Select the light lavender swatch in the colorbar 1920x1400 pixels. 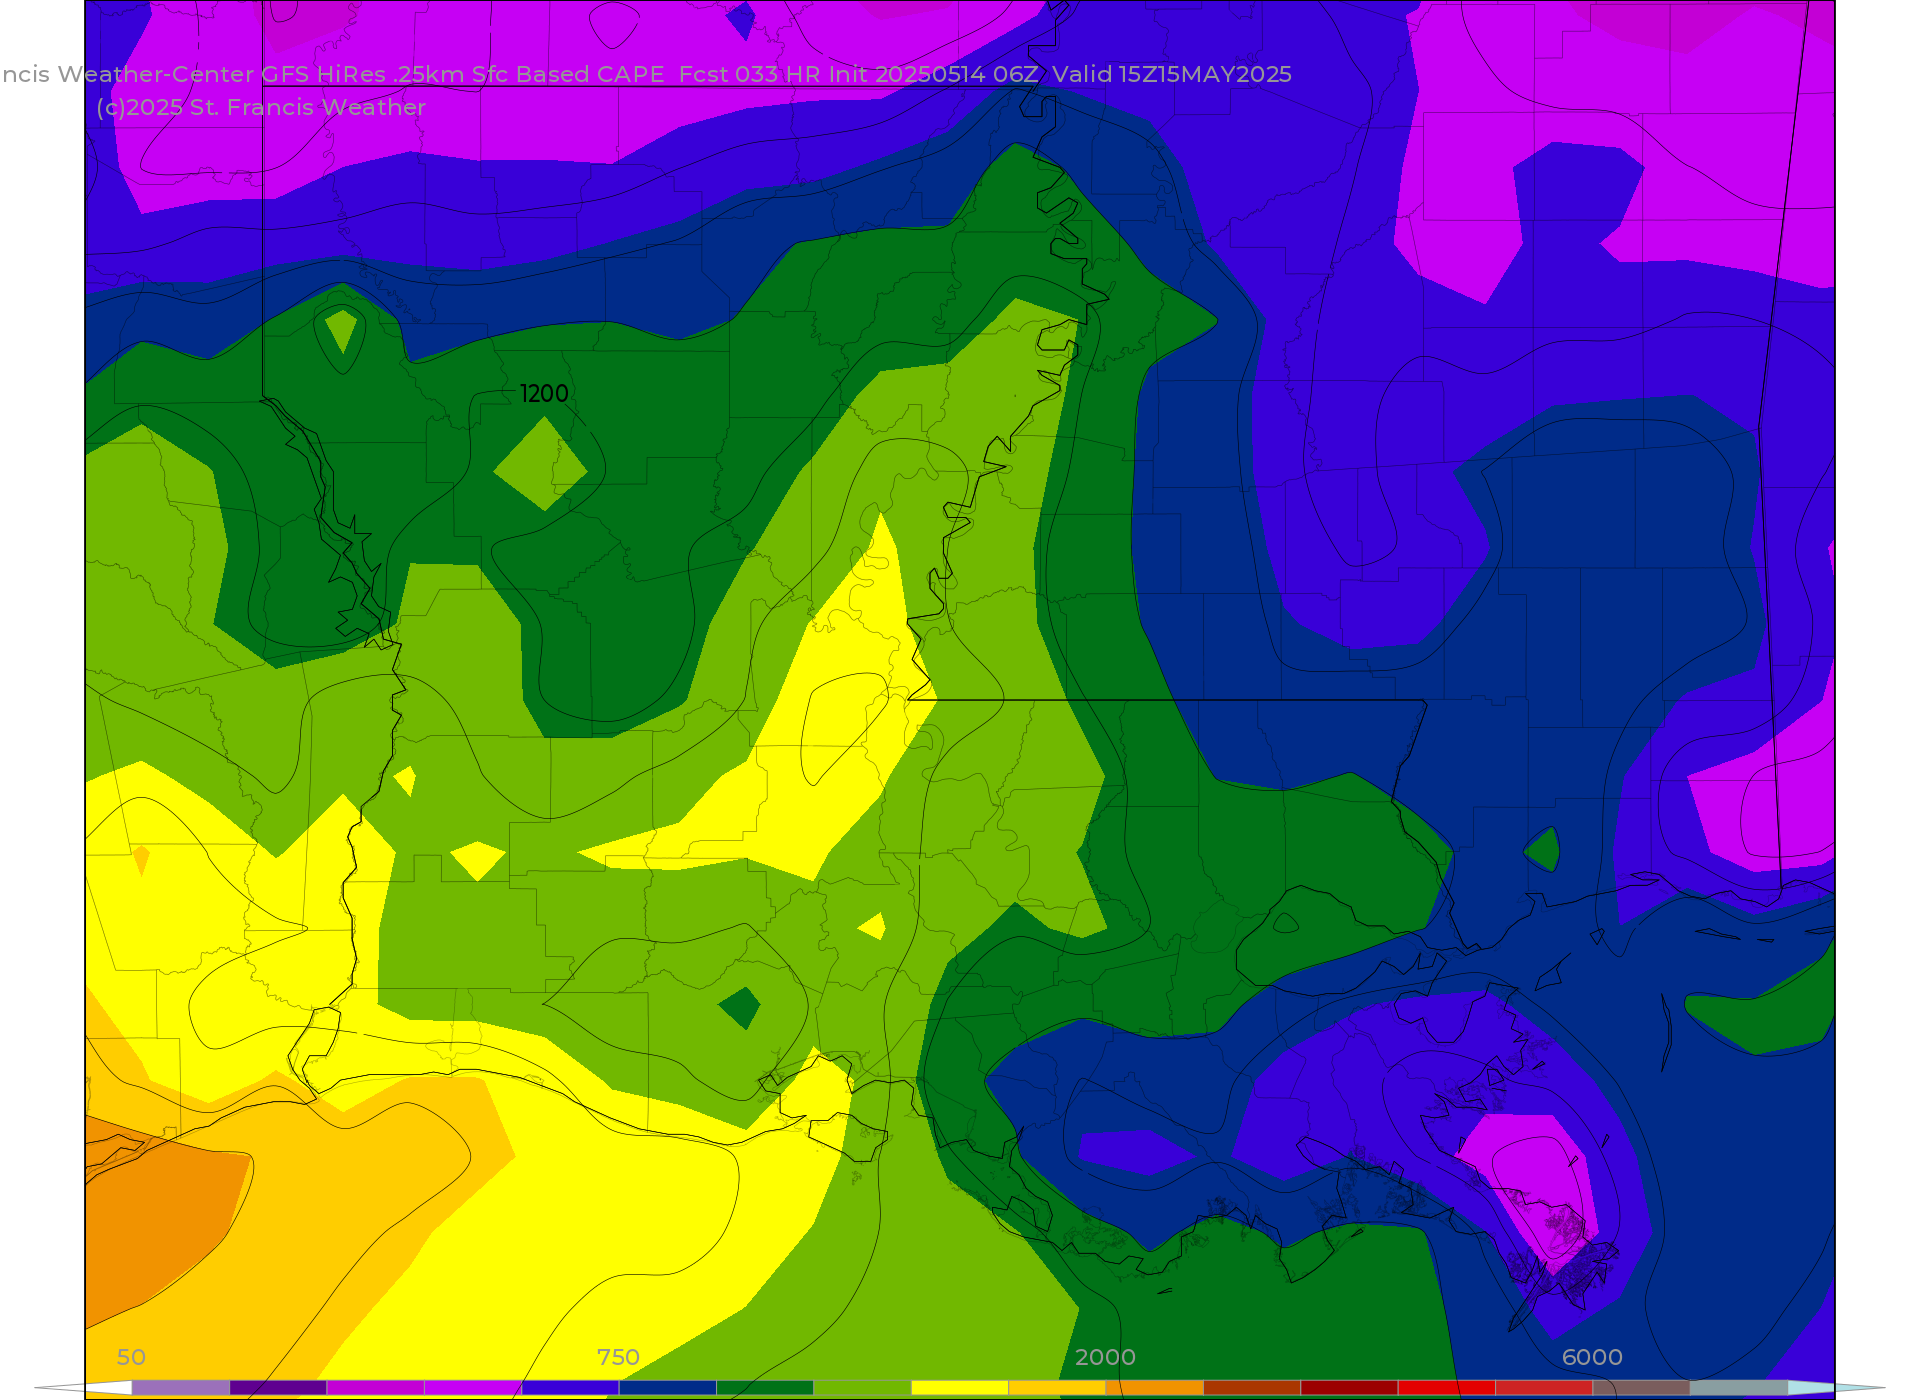tap(181, 1388)
